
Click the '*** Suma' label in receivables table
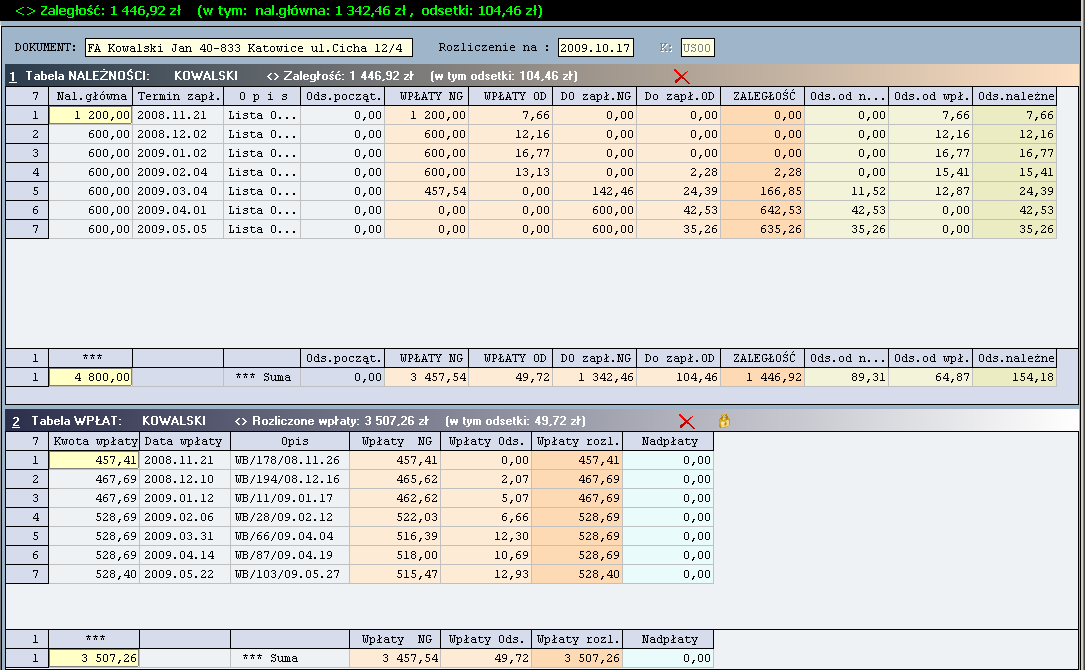[x=263, y=377]
